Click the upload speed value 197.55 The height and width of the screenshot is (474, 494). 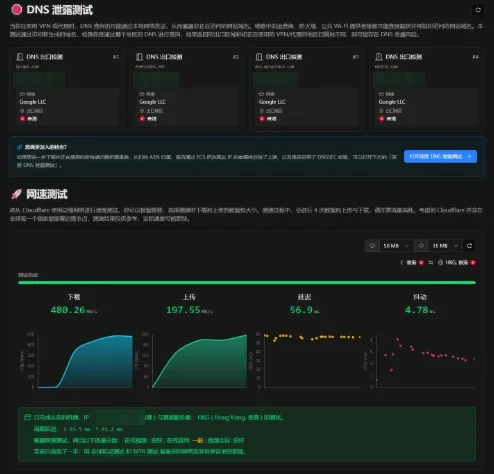pos(183,310)
